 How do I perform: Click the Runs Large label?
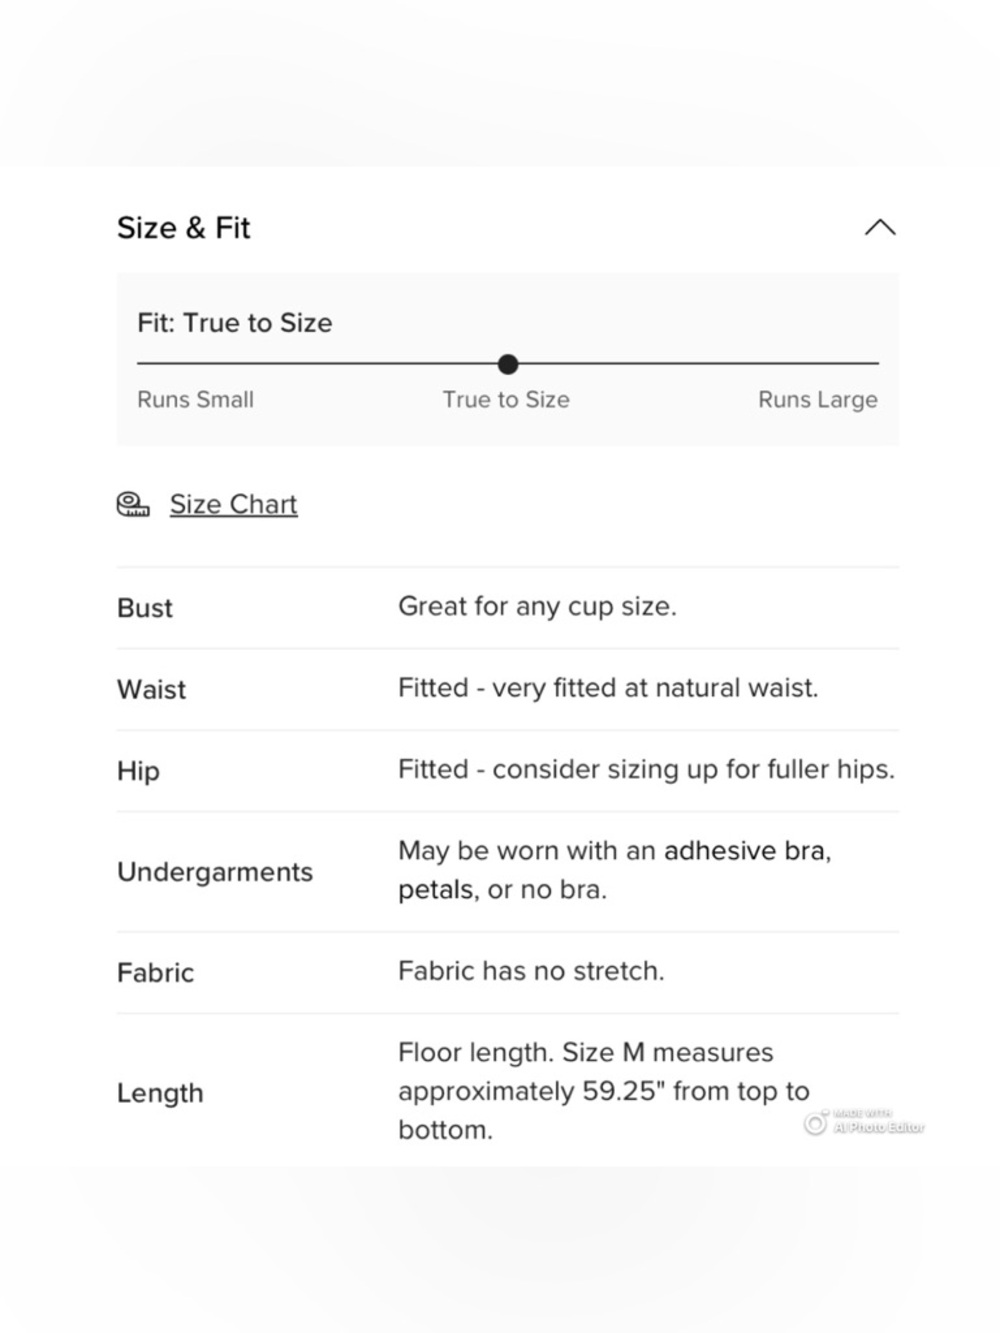[x=818, y=399]
